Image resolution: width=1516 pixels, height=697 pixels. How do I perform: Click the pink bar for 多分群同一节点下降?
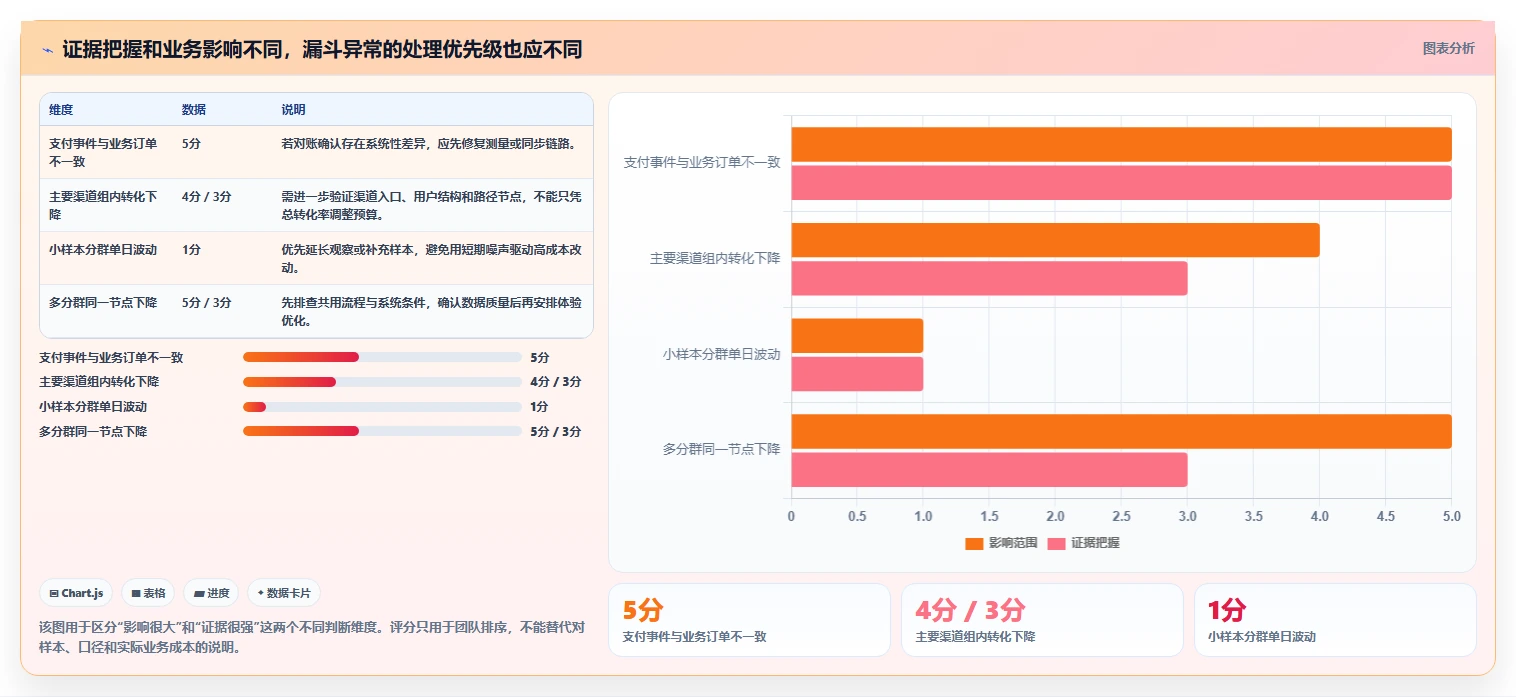[x=989, y=469]
